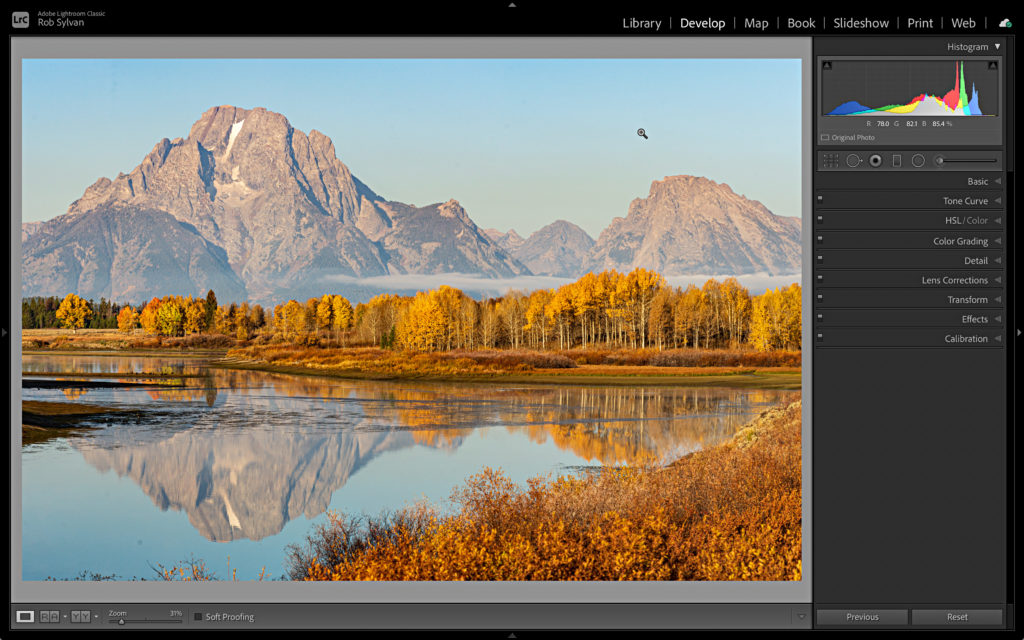
Task: Turn off the Detail panel switch
Action: [x=820, y=259]
